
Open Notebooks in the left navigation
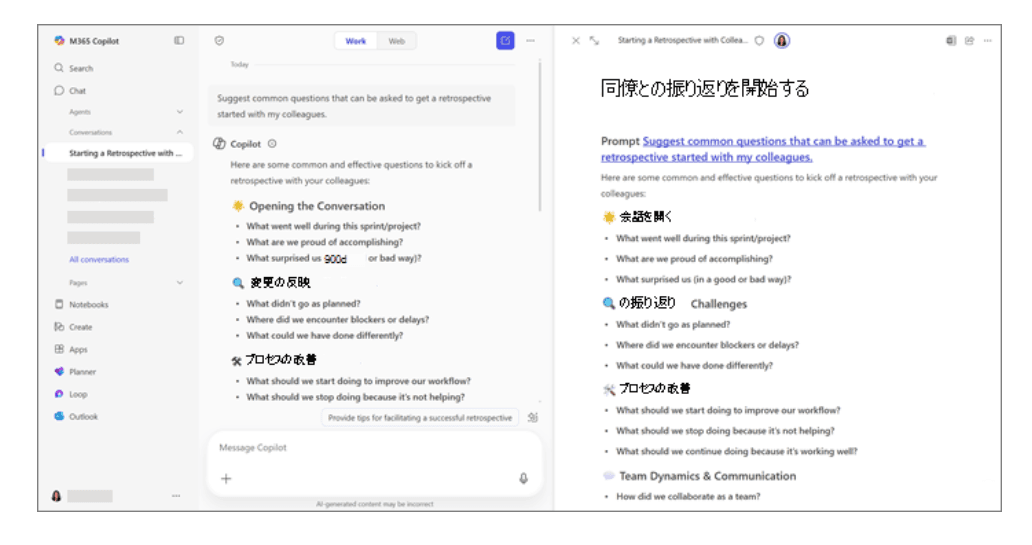coord(88,305)
